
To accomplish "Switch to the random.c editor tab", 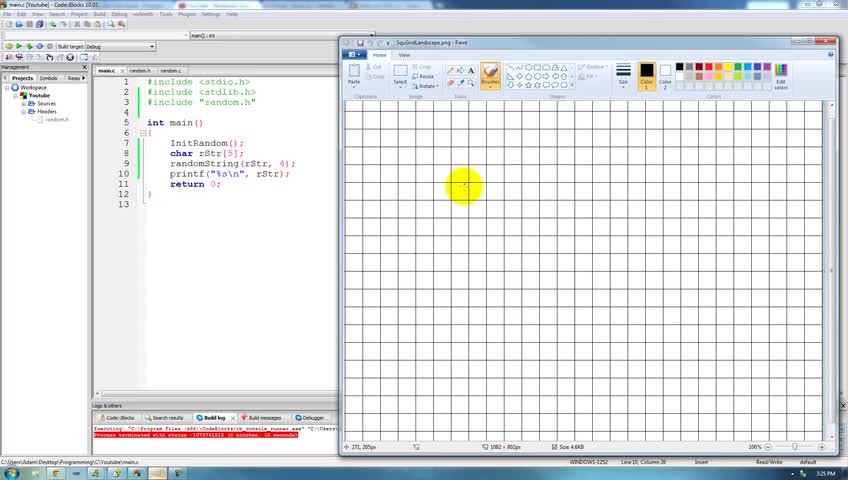I will point(171,71).
